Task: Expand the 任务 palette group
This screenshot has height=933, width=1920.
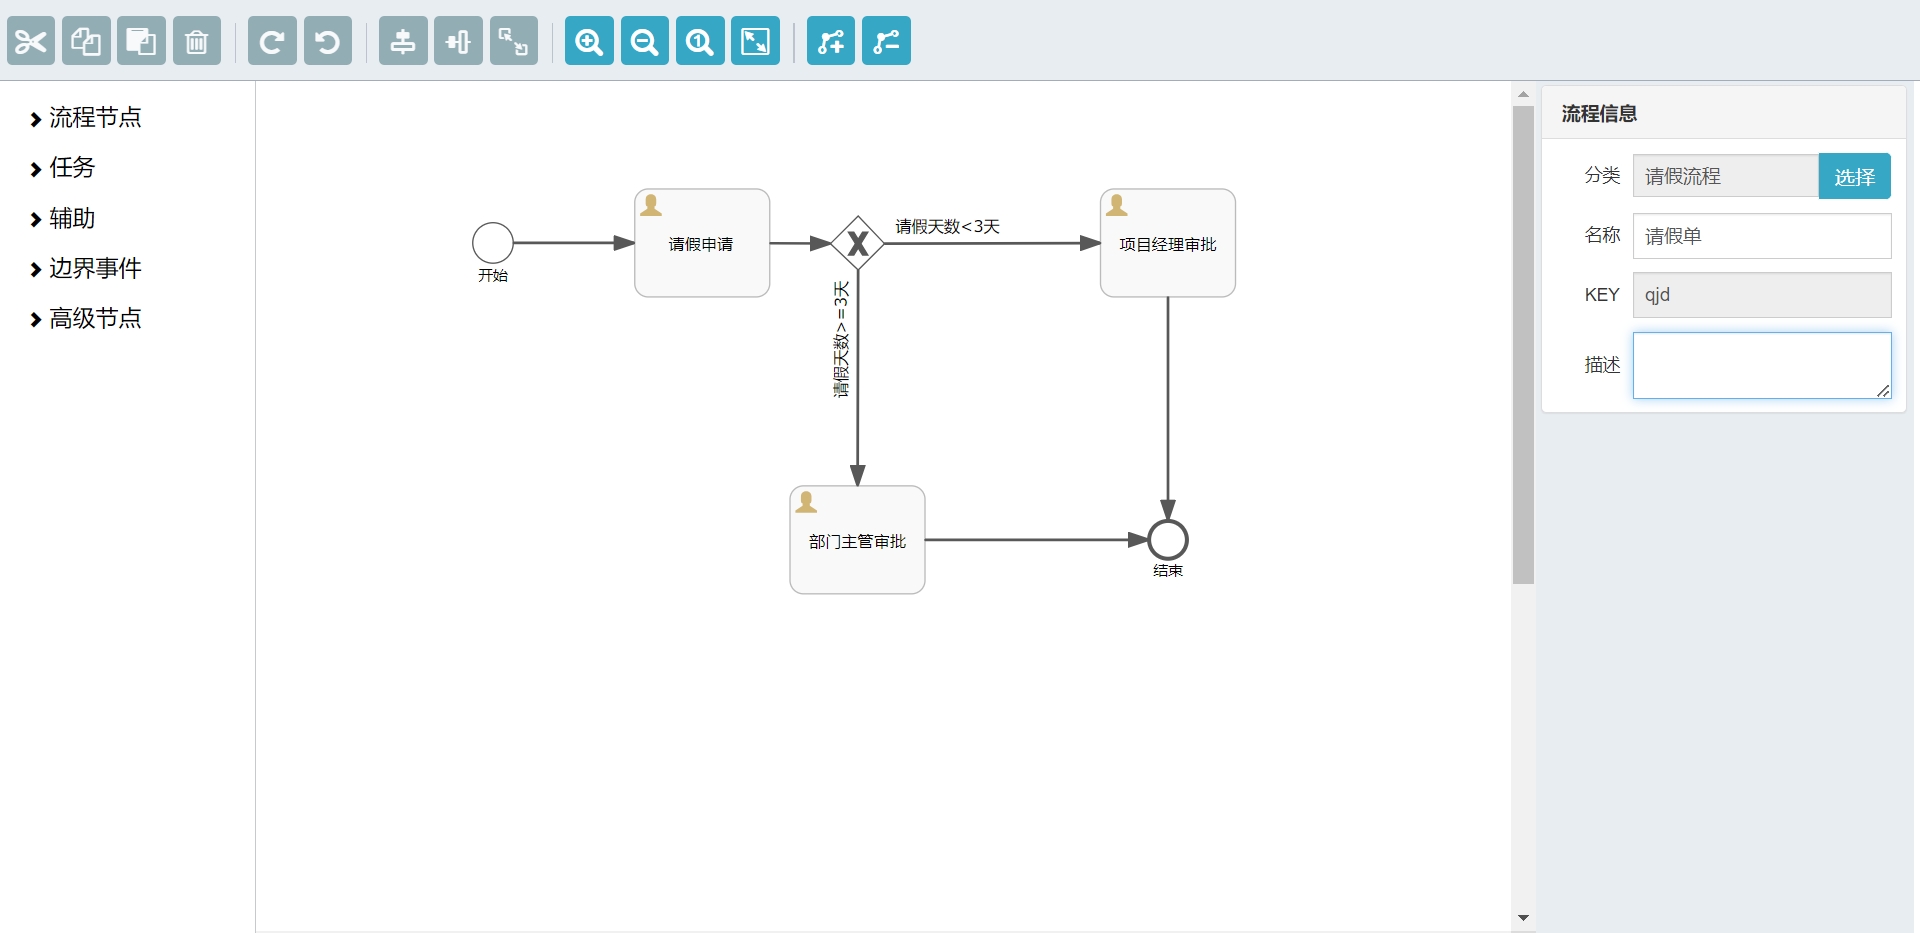Action: coord(71,168)
